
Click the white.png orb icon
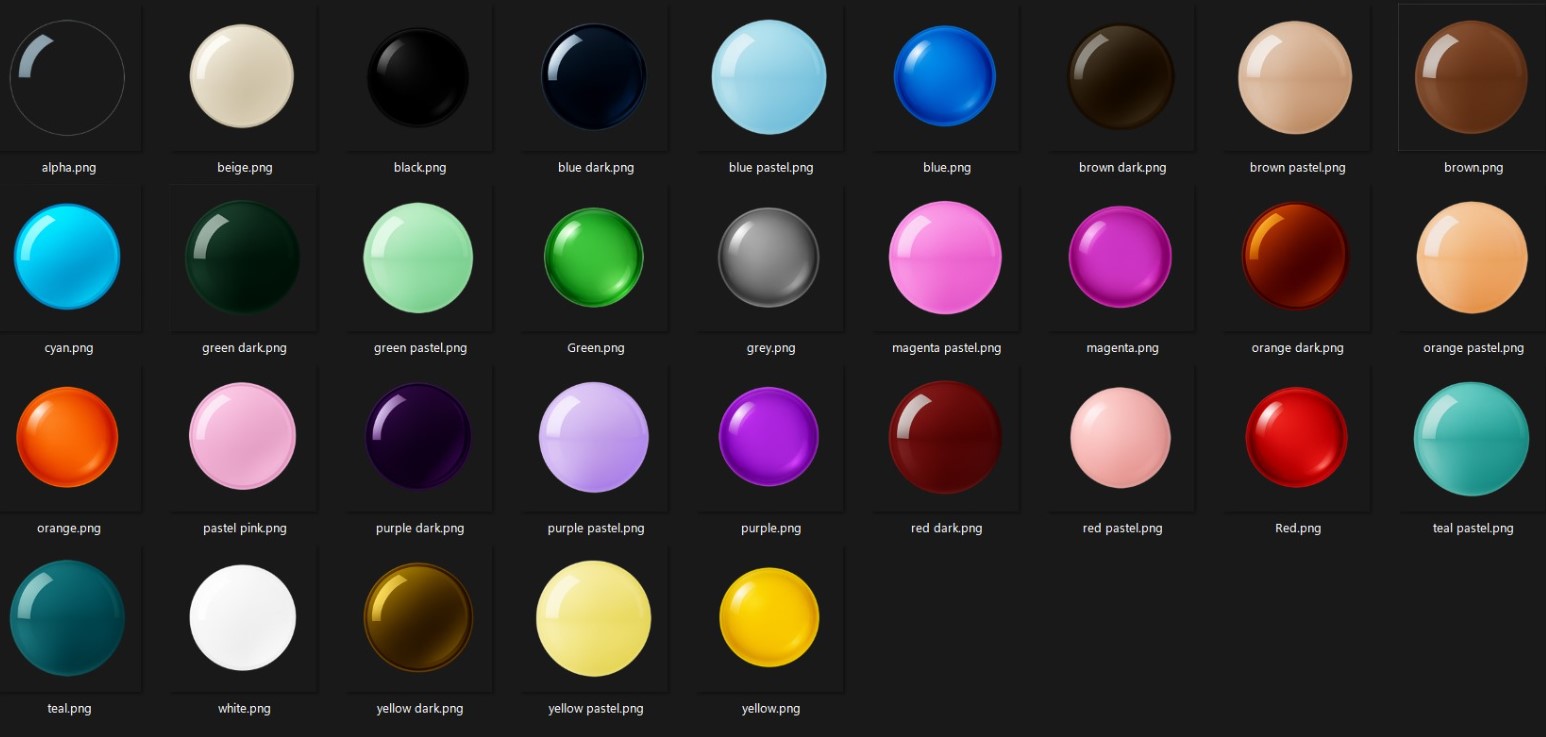243,617
